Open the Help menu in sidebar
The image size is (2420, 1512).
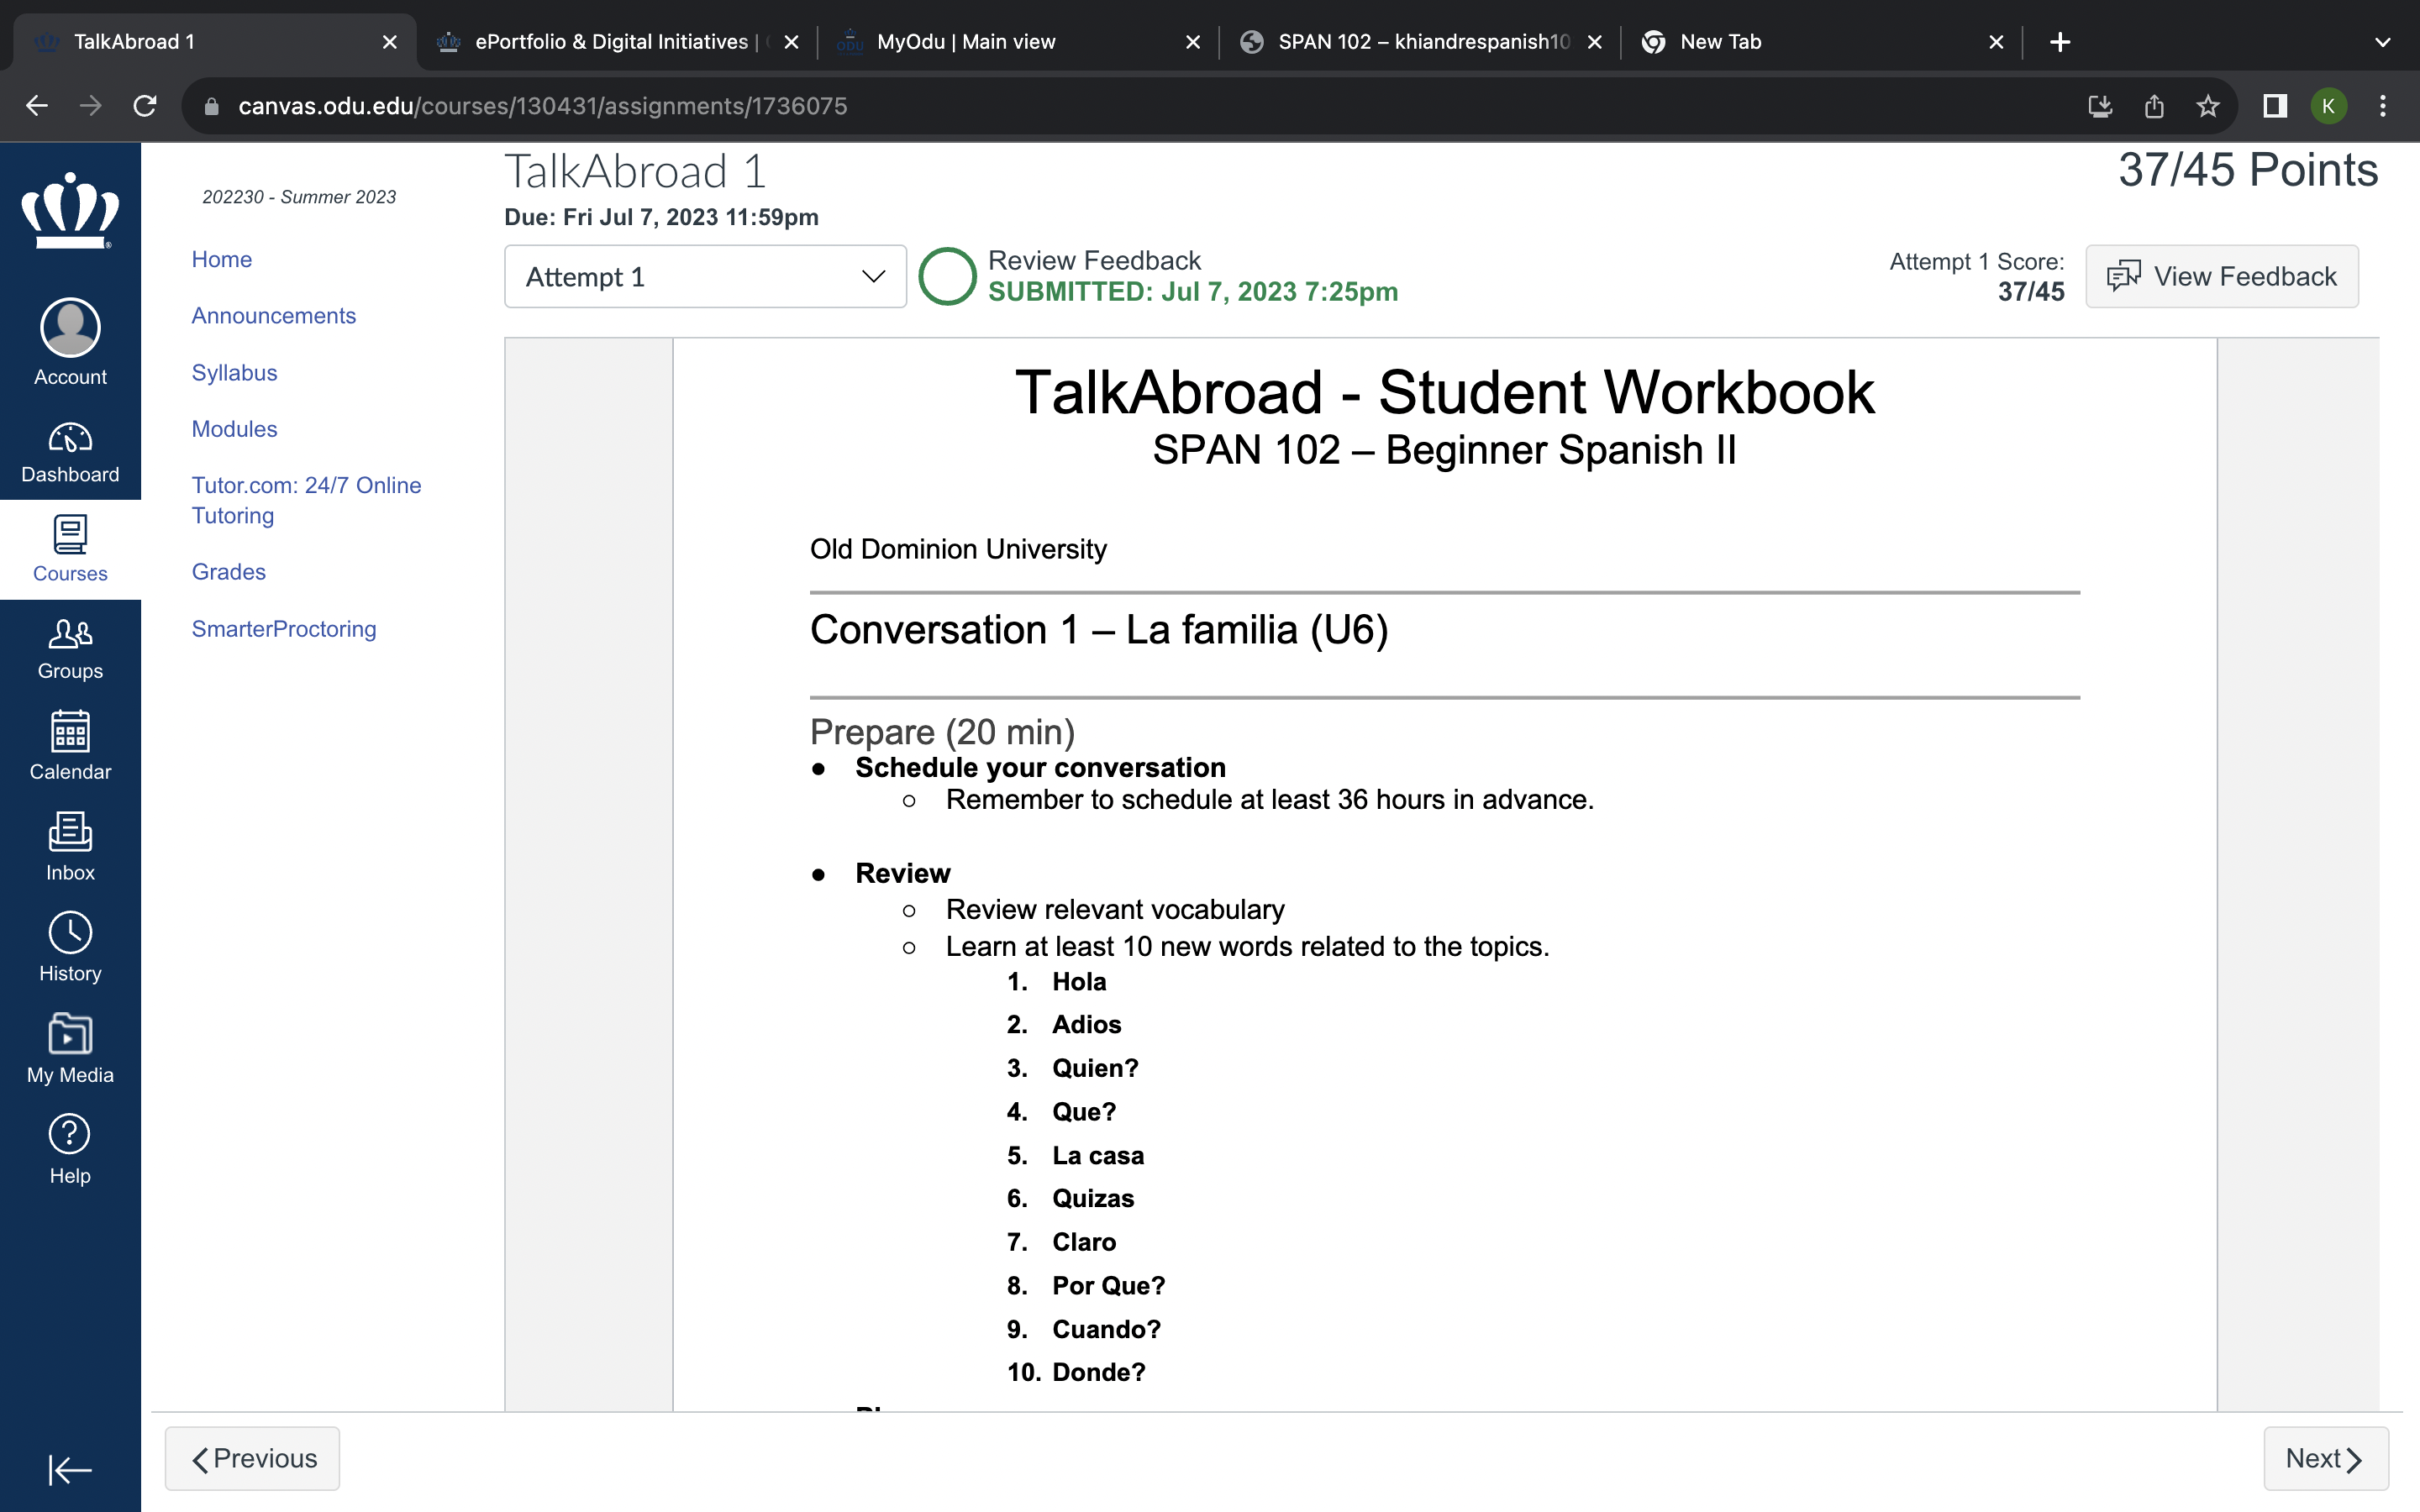[x=70, y=1149]
